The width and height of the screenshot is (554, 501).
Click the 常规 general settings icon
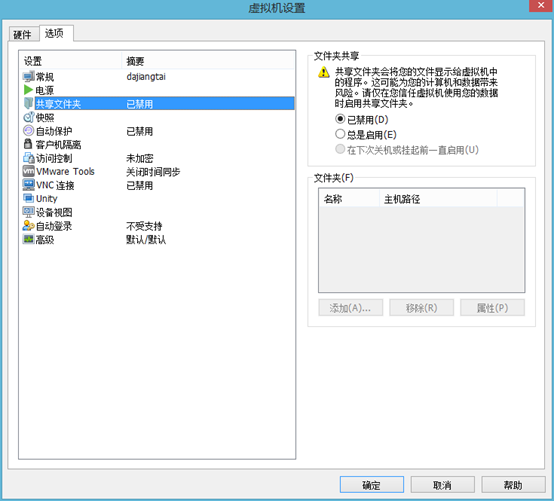(x=28, y=76)
